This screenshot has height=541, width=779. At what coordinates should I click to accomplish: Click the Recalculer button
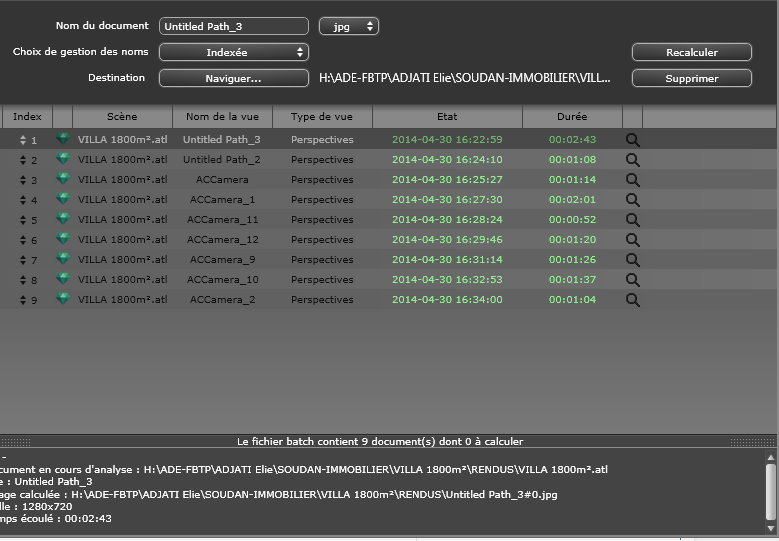coord(692,52)
